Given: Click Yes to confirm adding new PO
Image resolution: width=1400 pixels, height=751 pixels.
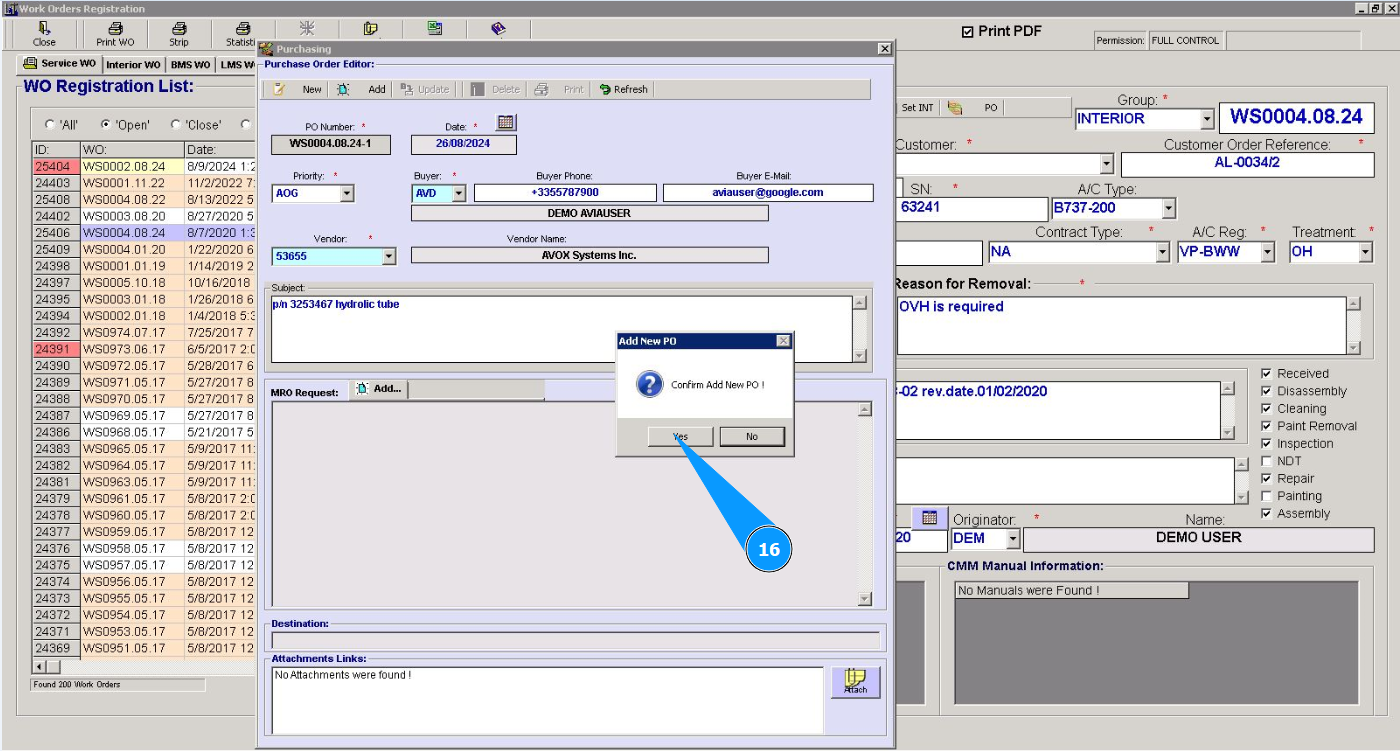Looking at the screenshot, I should coord(680,437).
